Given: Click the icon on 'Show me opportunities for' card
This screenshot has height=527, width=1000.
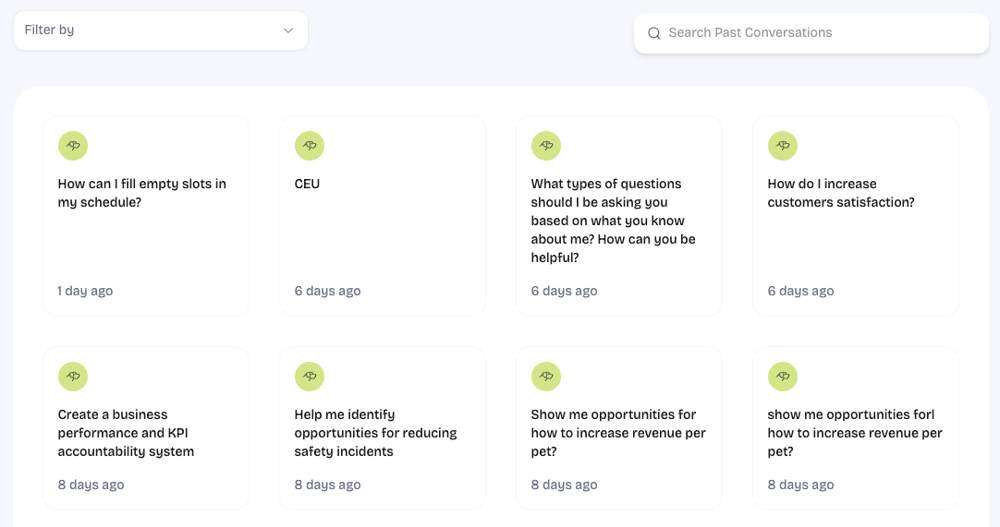Looking at the screenshot, I should pyautogui.click(x=546, y=376).
